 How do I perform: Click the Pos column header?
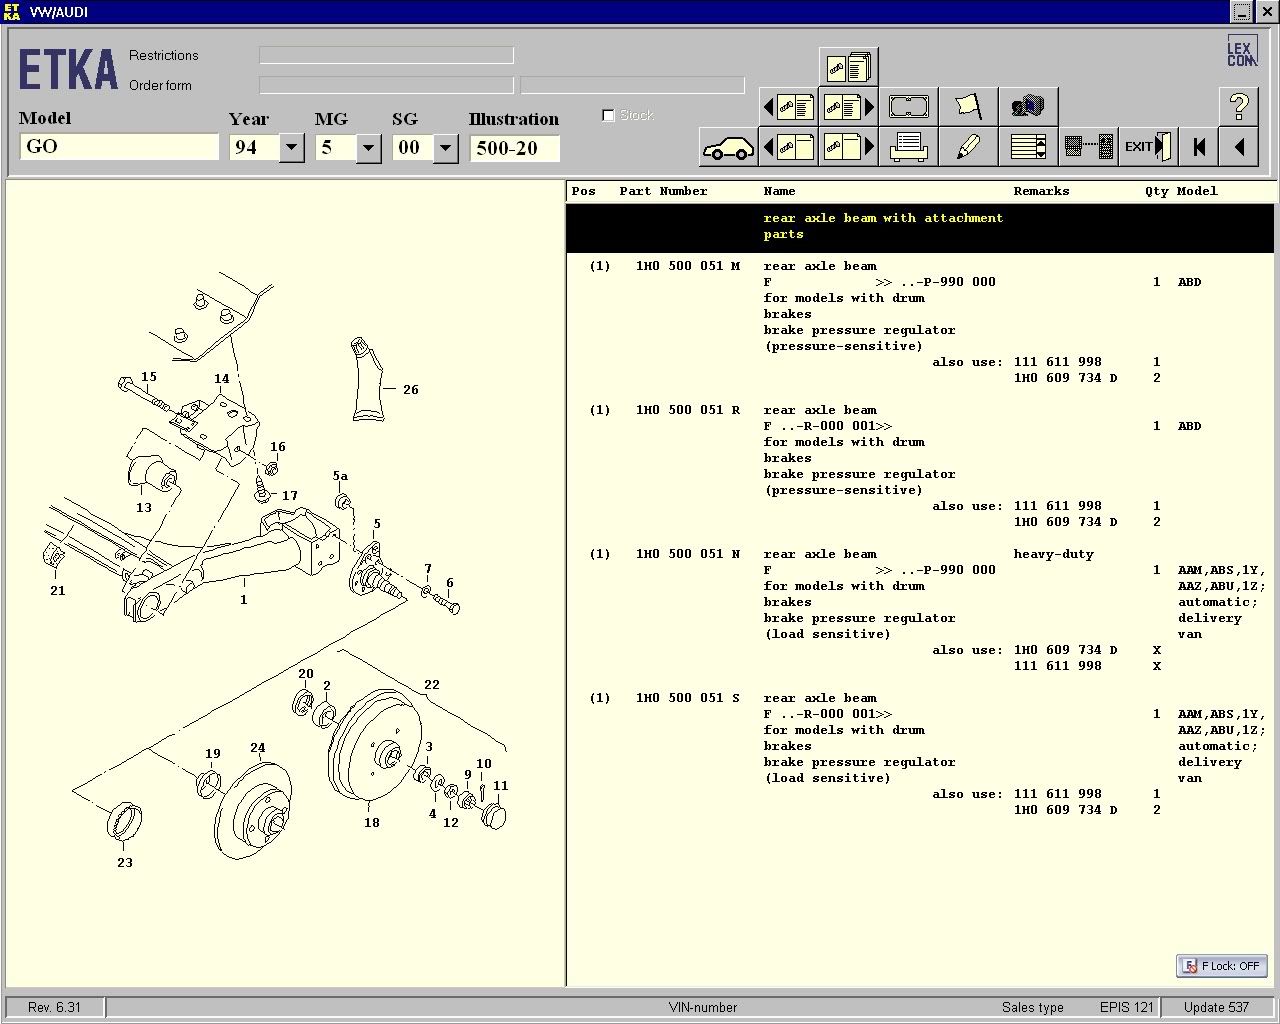click(x=583, y=191)
